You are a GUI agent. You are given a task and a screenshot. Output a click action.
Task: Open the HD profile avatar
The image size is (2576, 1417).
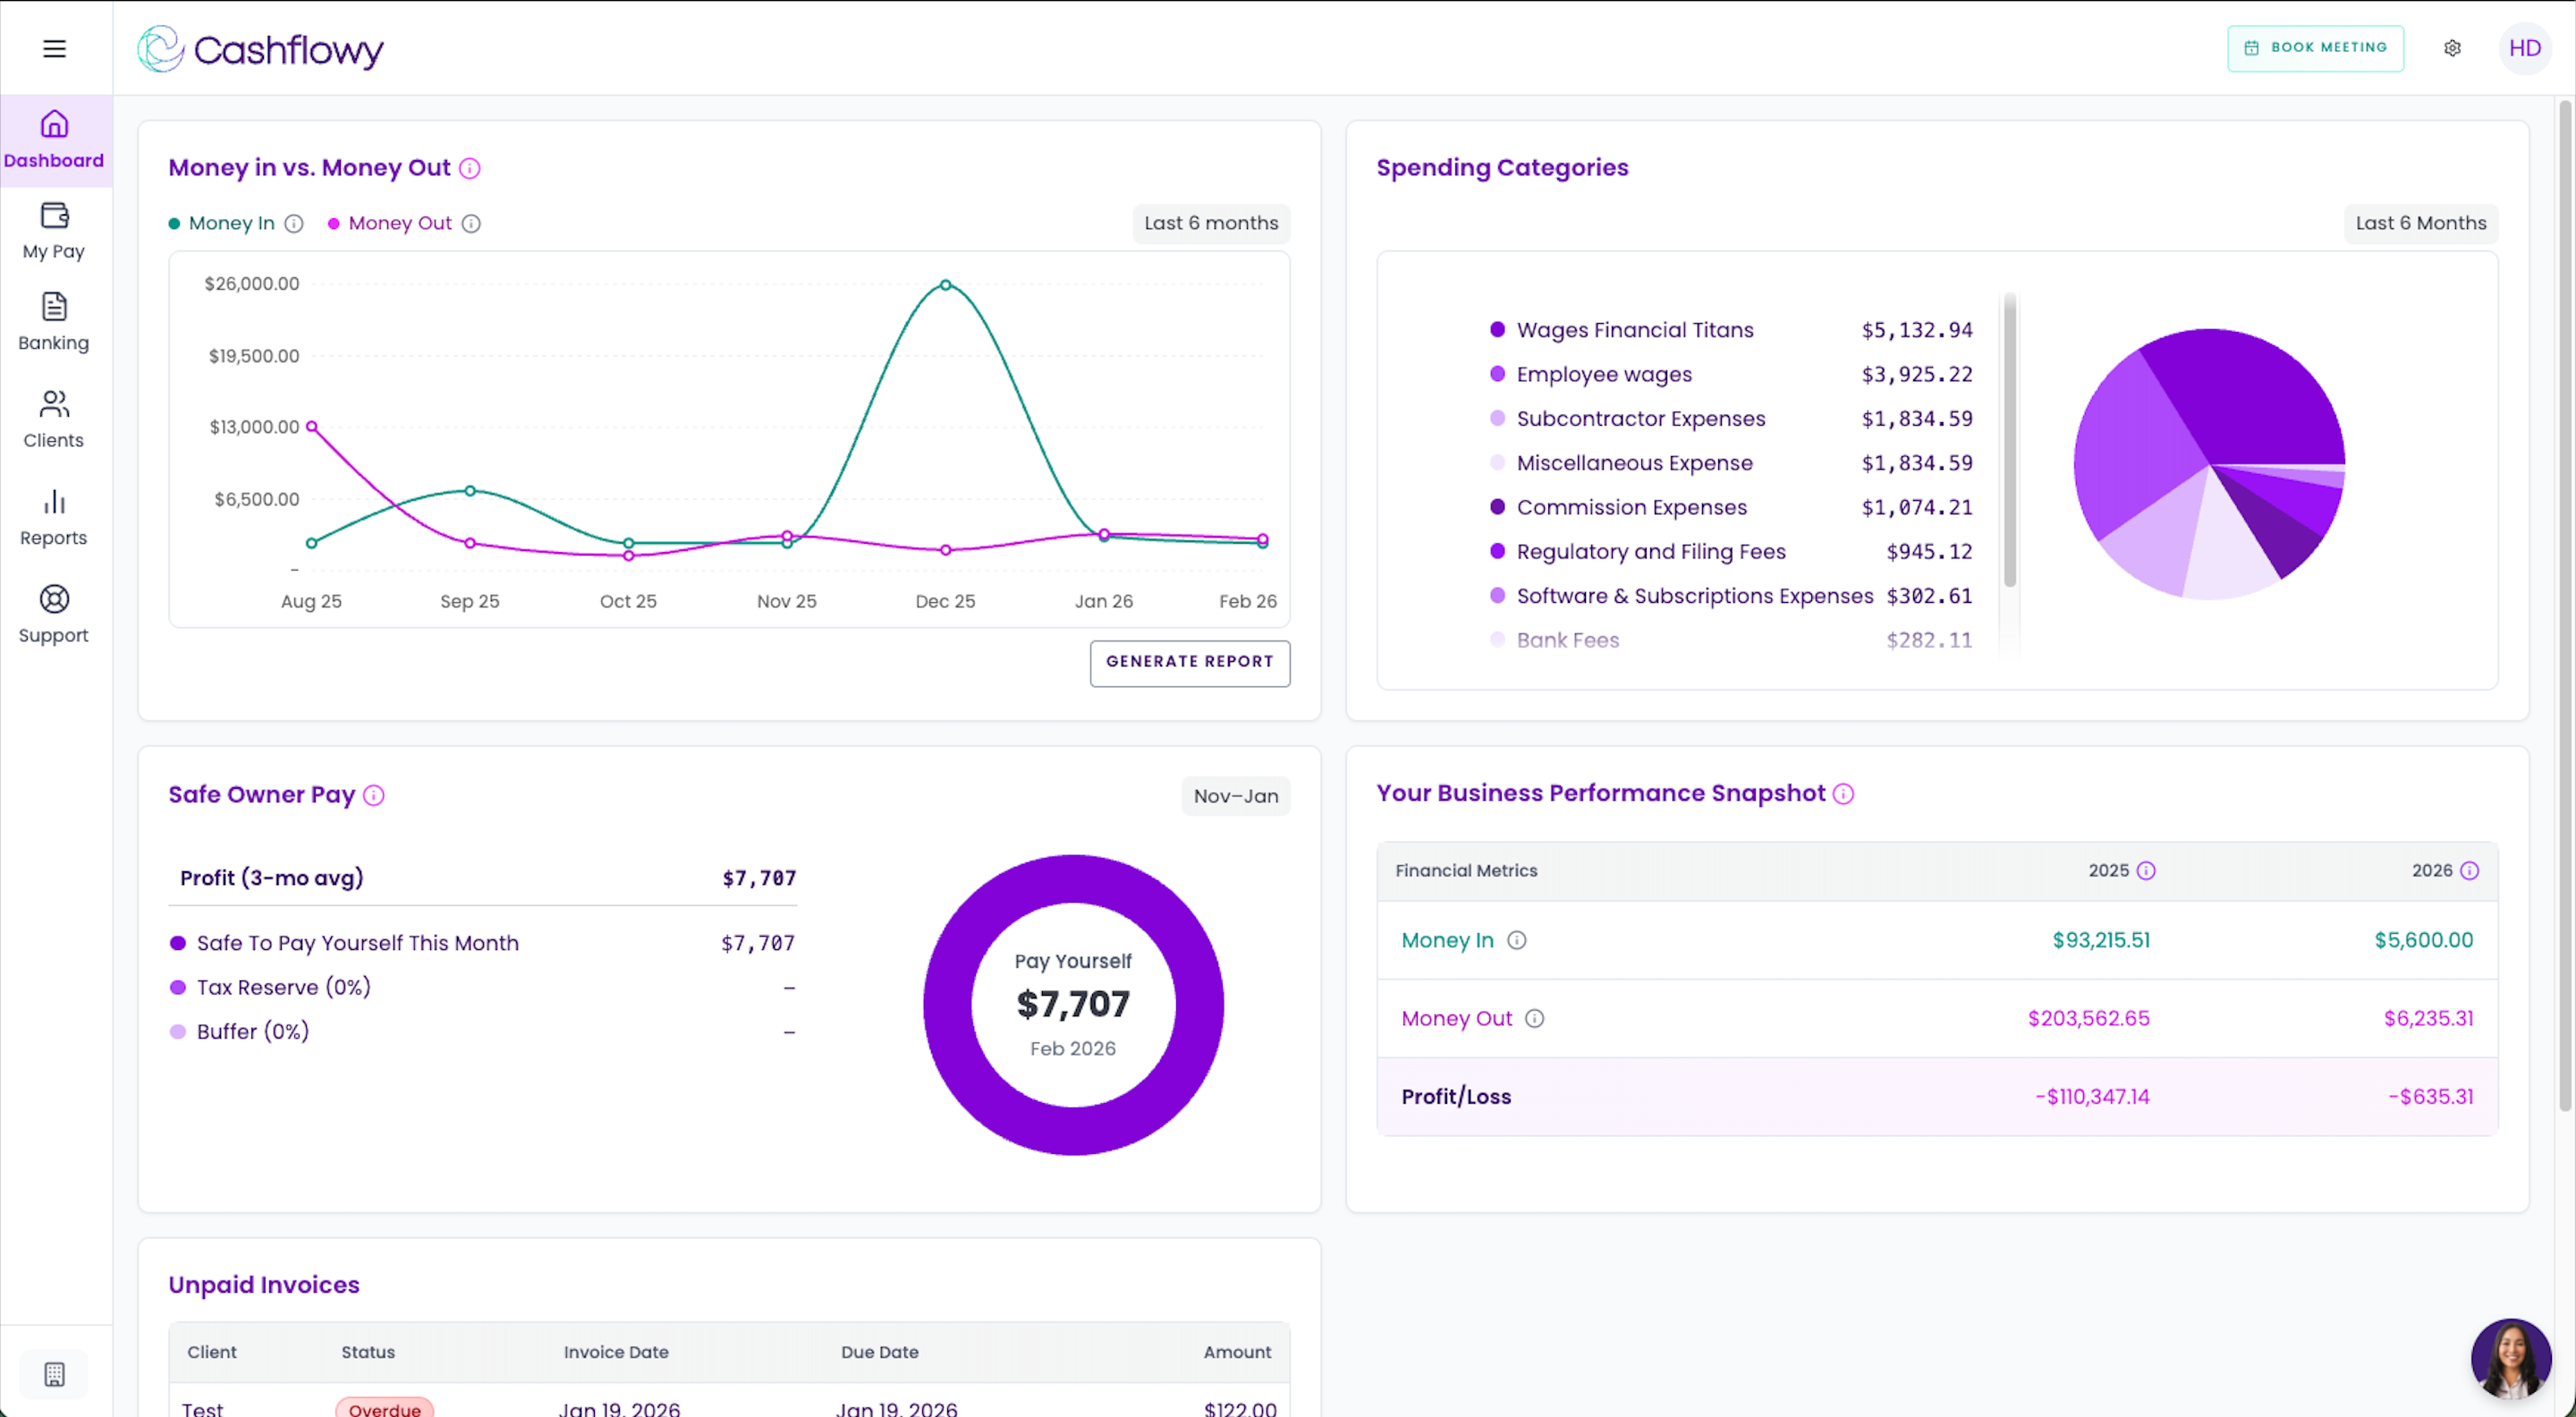(x=2524, y=48)
